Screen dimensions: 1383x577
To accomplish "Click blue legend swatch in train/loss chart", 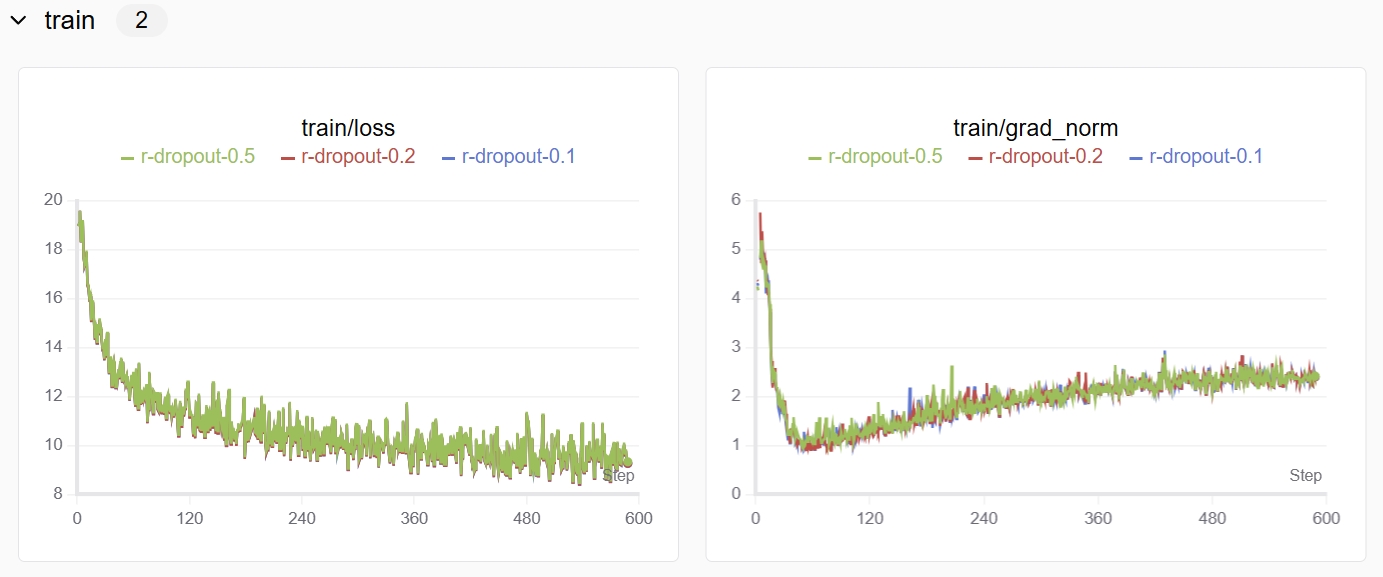I will (449, 158).
